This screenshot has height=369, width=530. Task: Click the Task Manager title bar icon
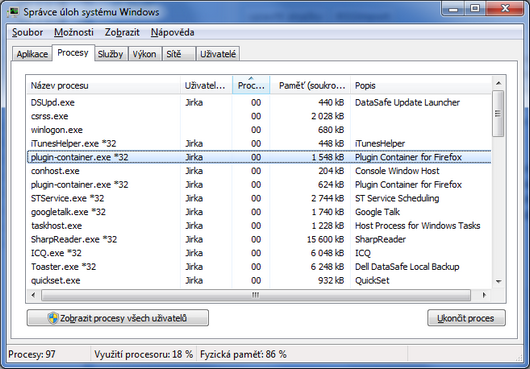(x=14, y=12)
